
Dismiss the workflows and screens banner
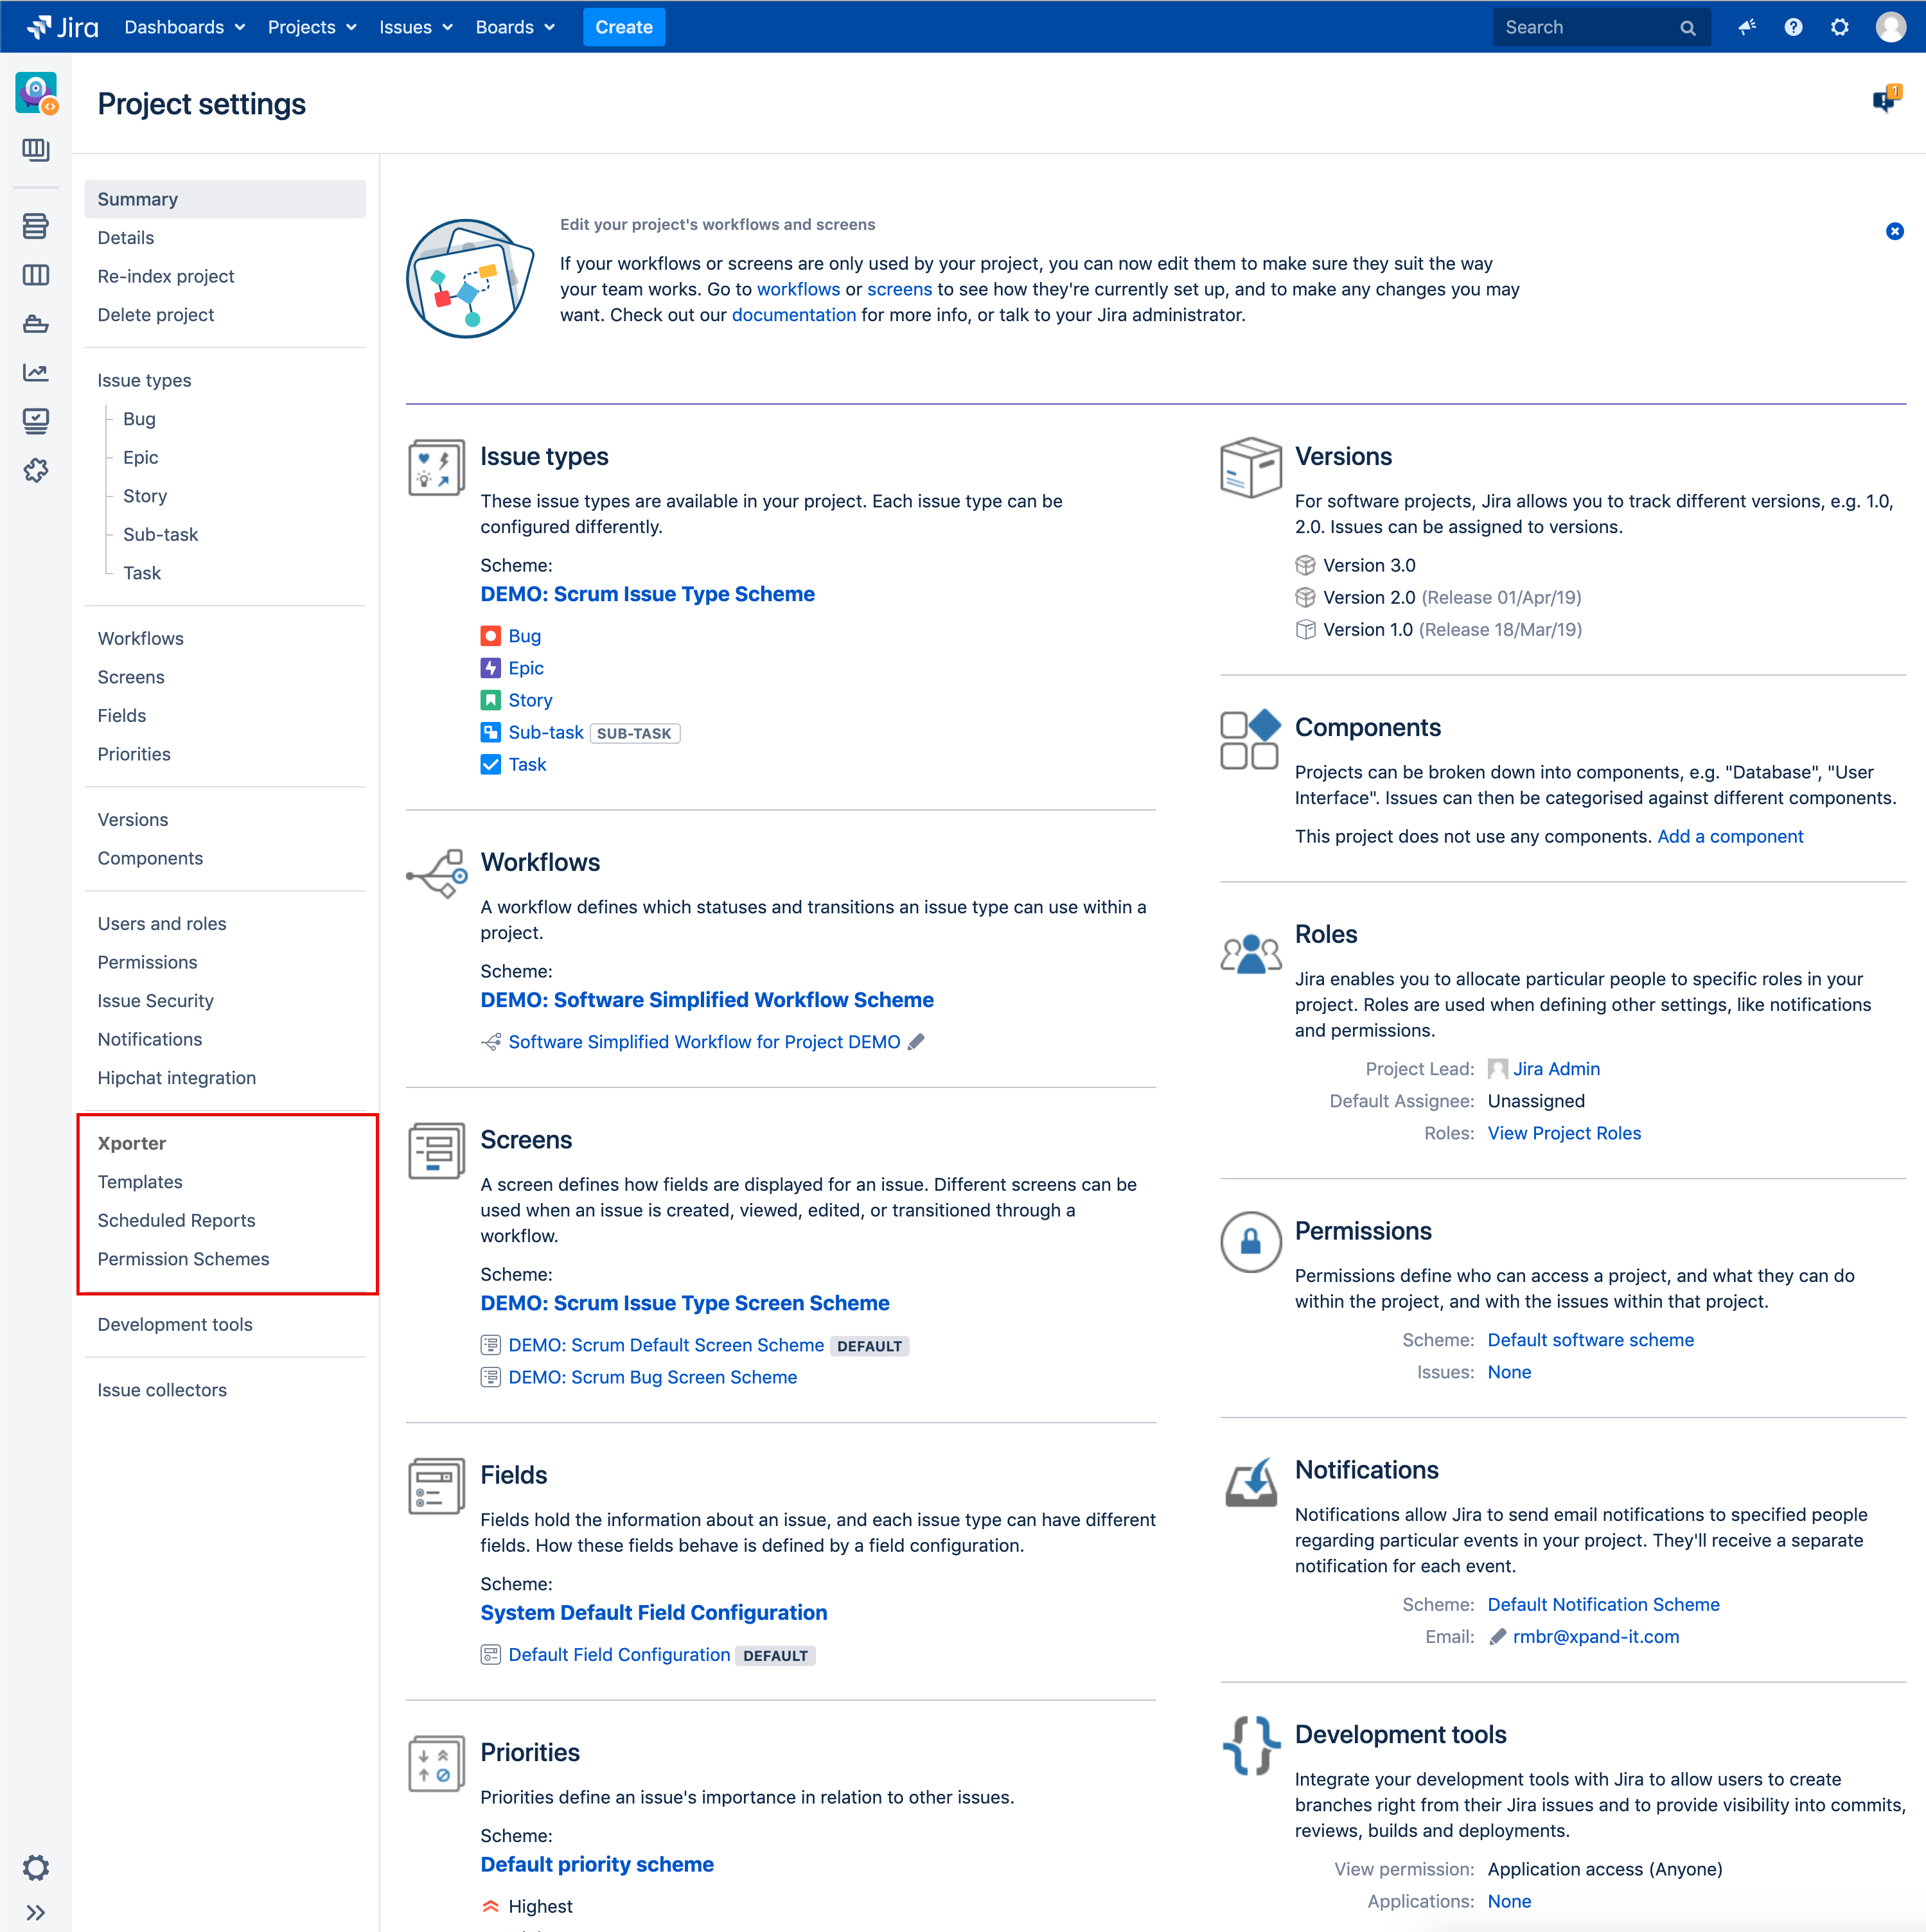[x=1894, y=231]
